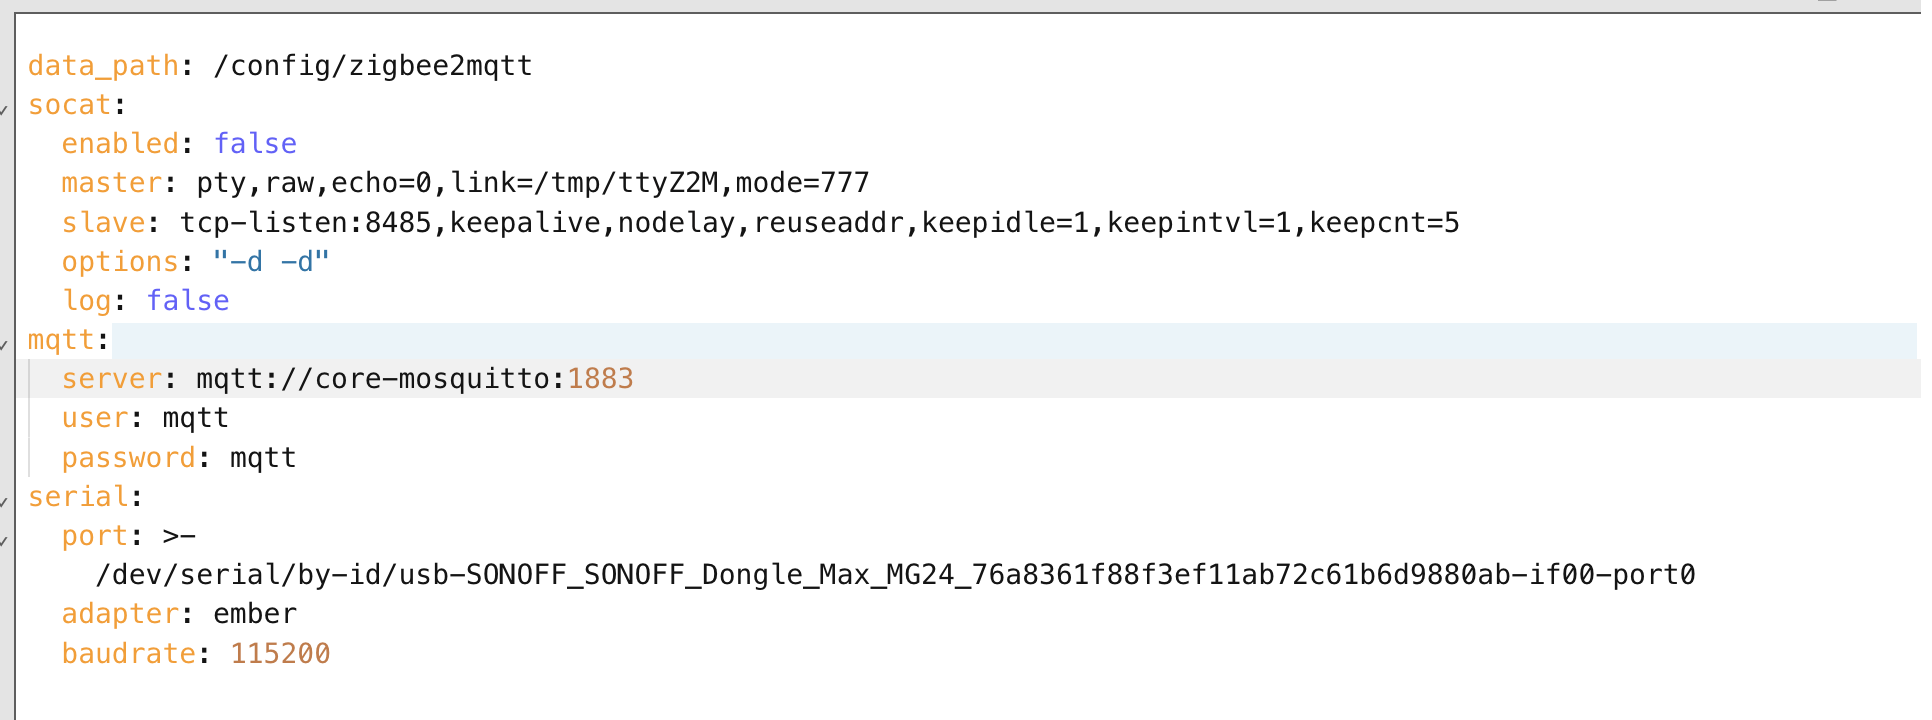Click the master key under socat
1932x720 pixels.
[x=111, y=183]
